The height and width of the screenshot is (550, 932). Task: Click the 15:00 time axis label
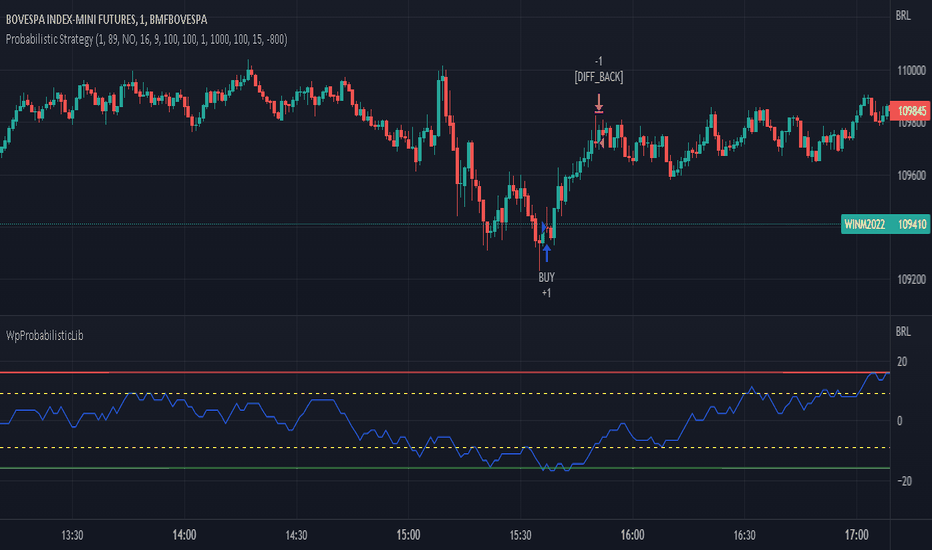coord(408,535)
